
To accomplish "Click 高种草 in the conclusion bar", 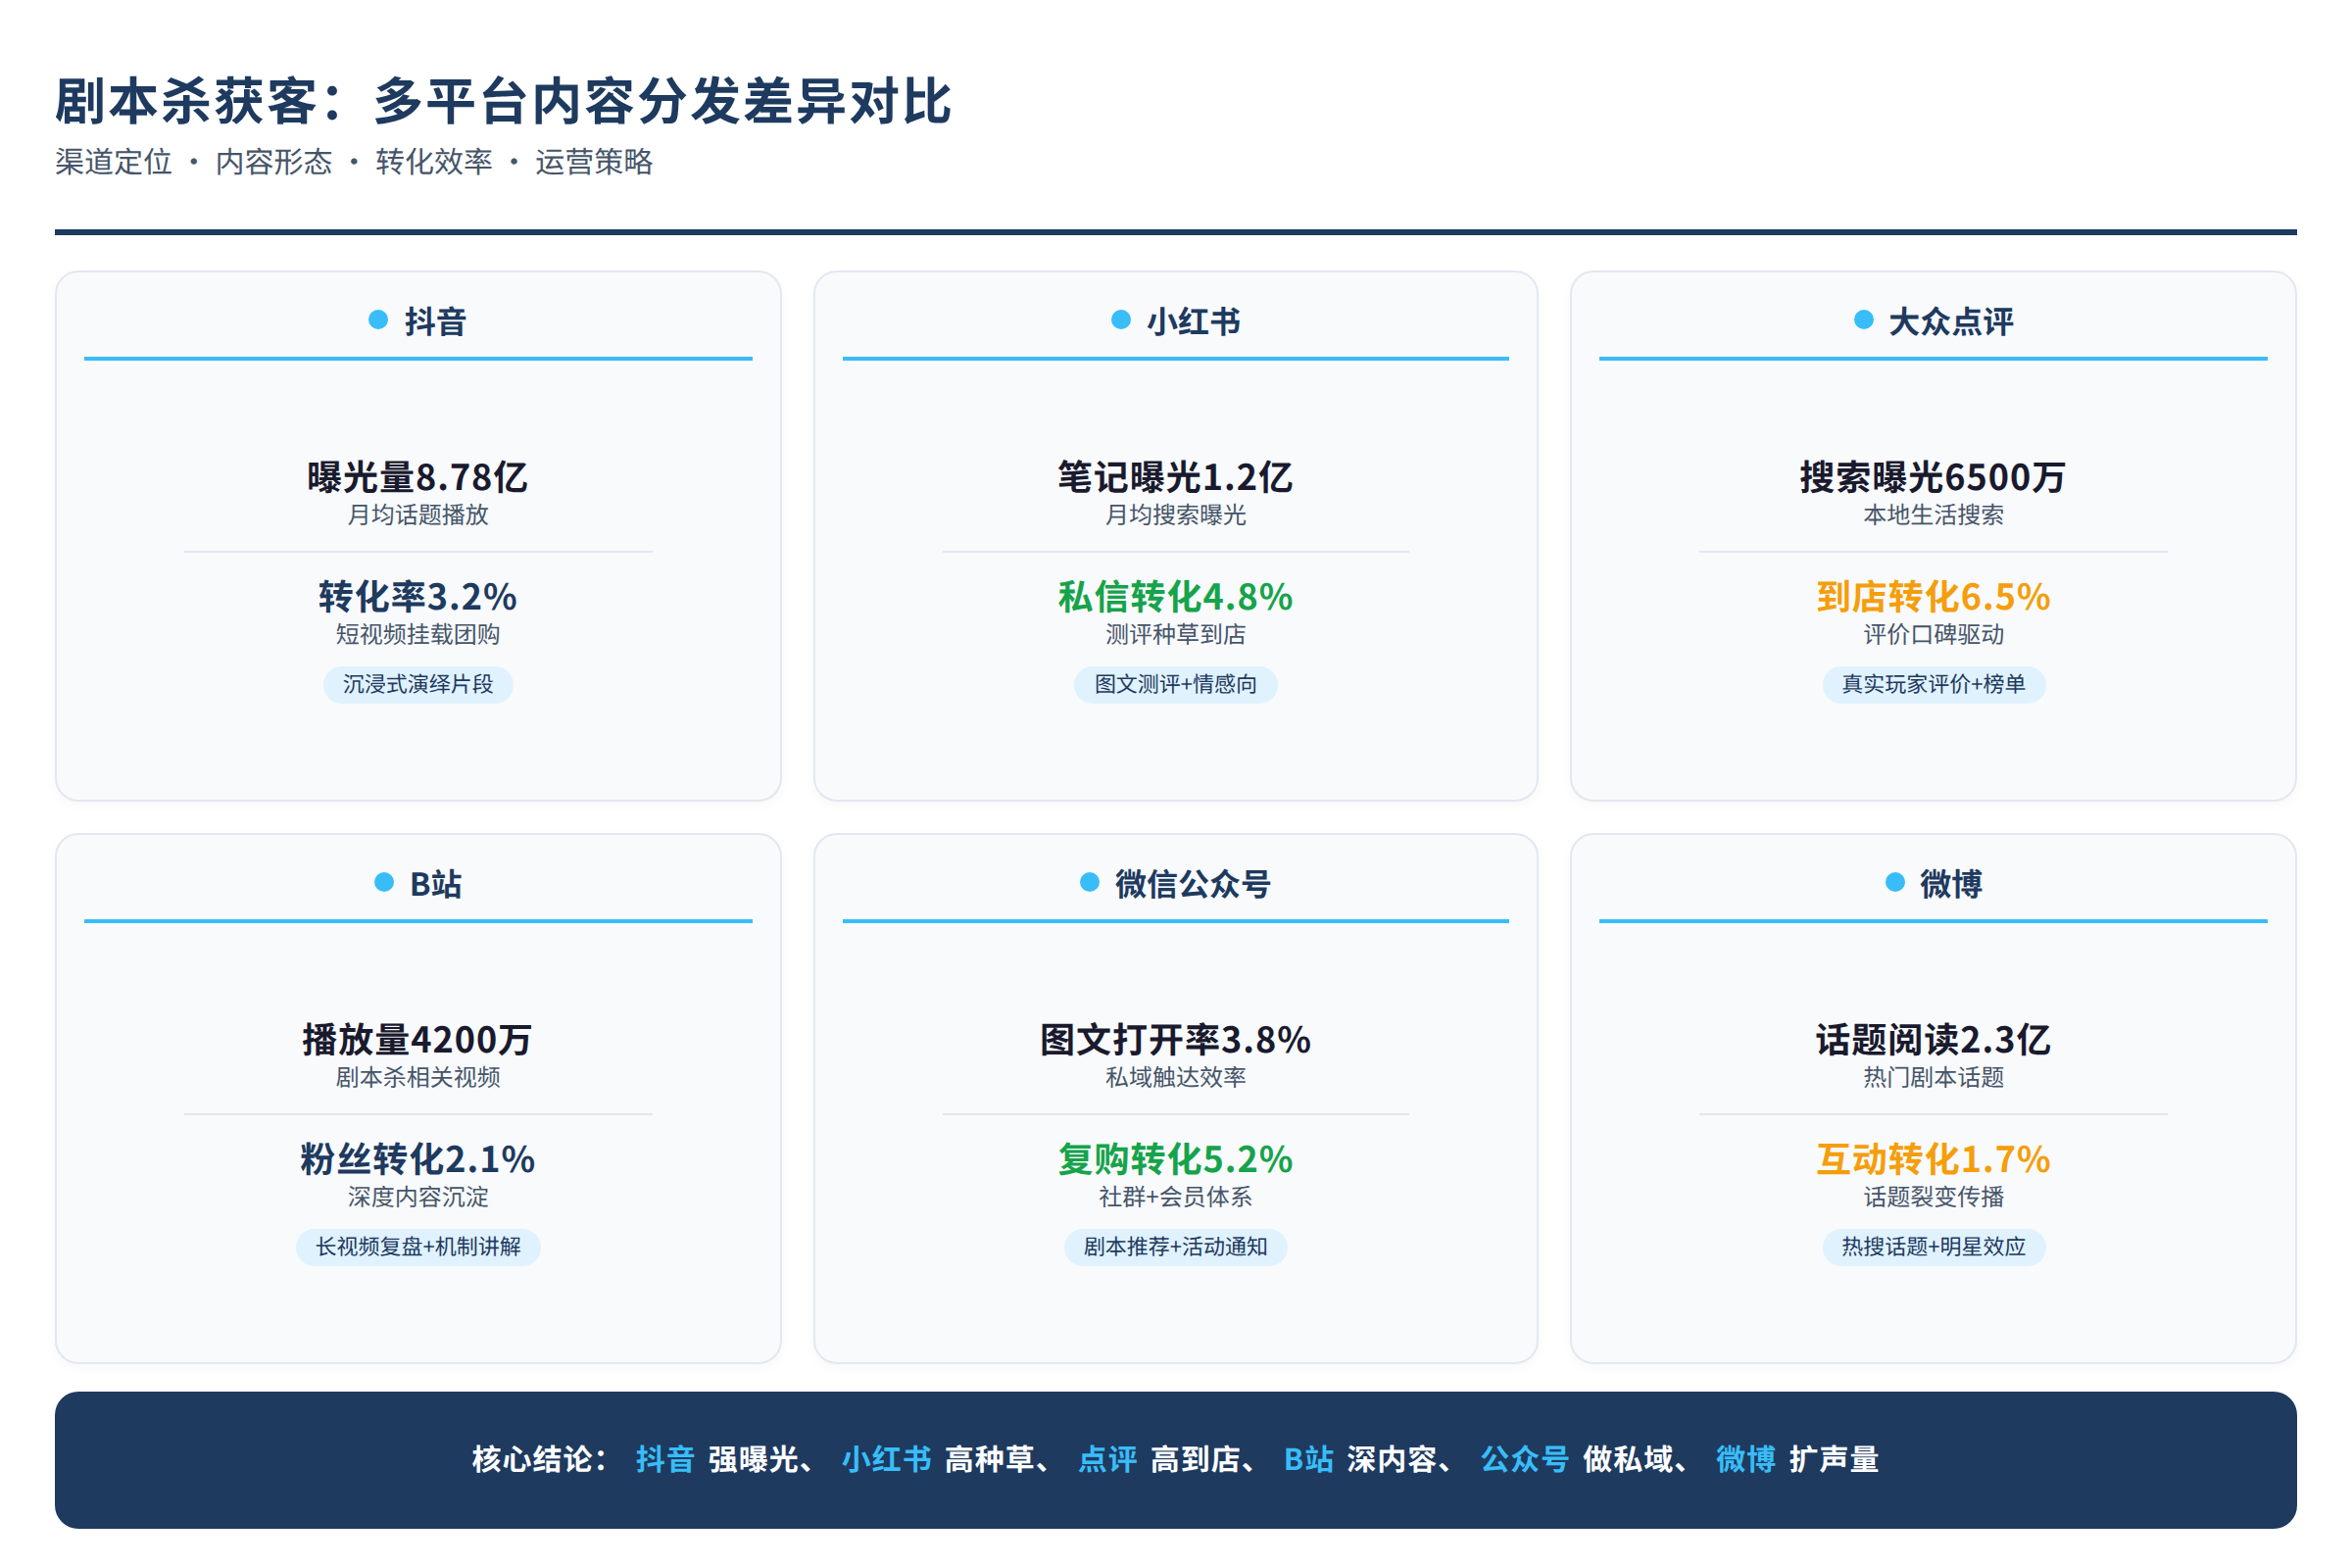I will click(990, 1459).
